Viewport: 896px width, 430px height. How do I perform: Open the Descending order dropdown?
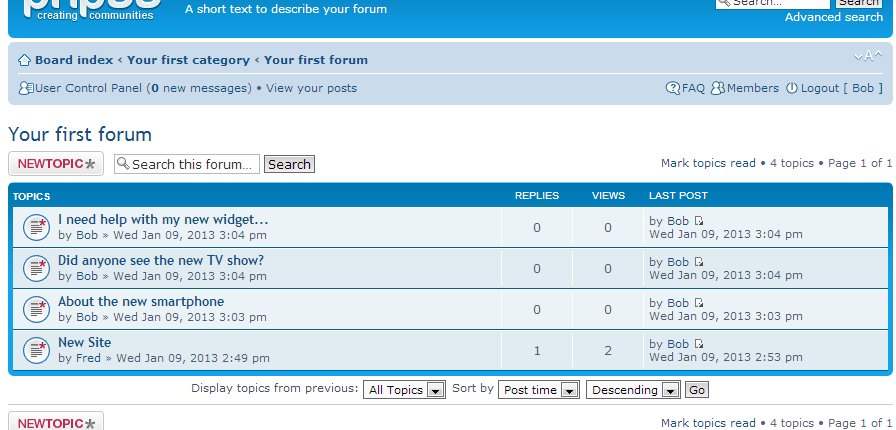coord(633,390)
